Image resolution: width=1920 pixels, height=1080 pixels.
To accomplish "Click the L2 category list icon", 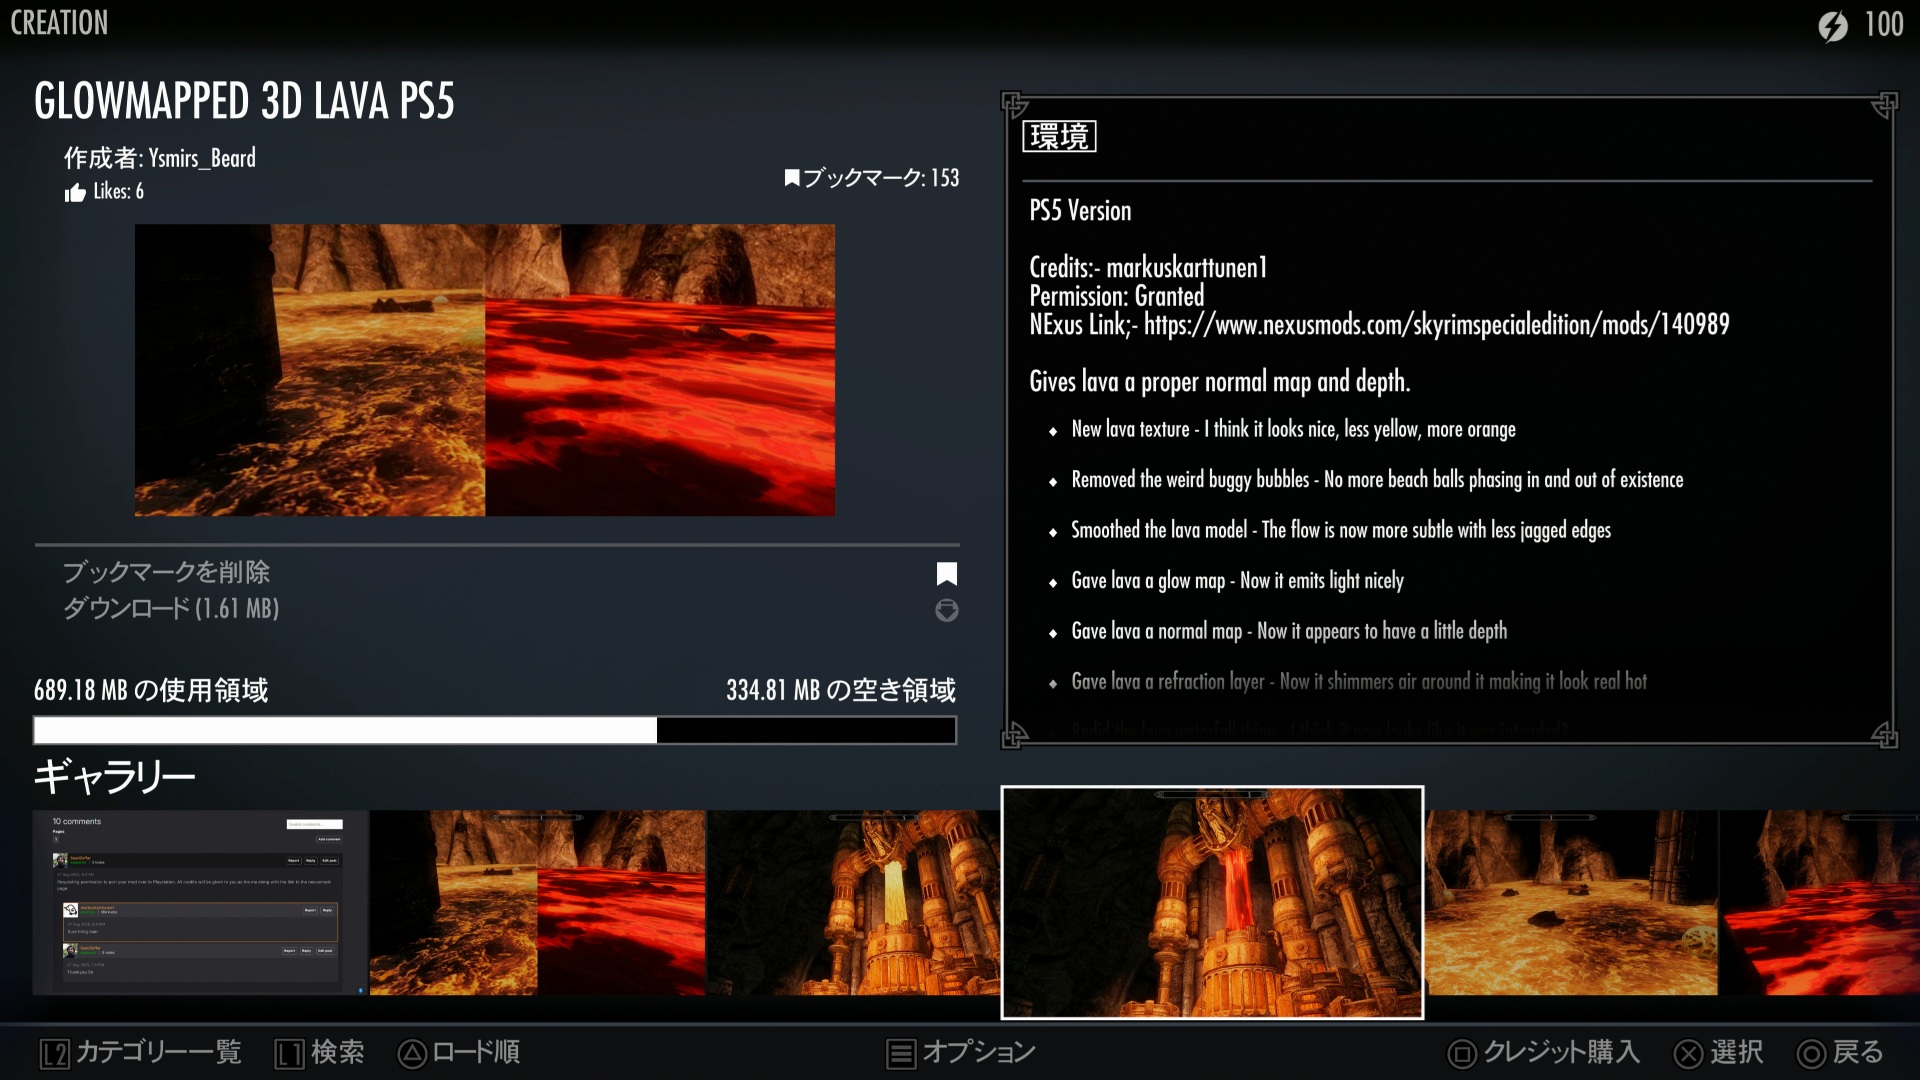I will tap(54, 1053).
